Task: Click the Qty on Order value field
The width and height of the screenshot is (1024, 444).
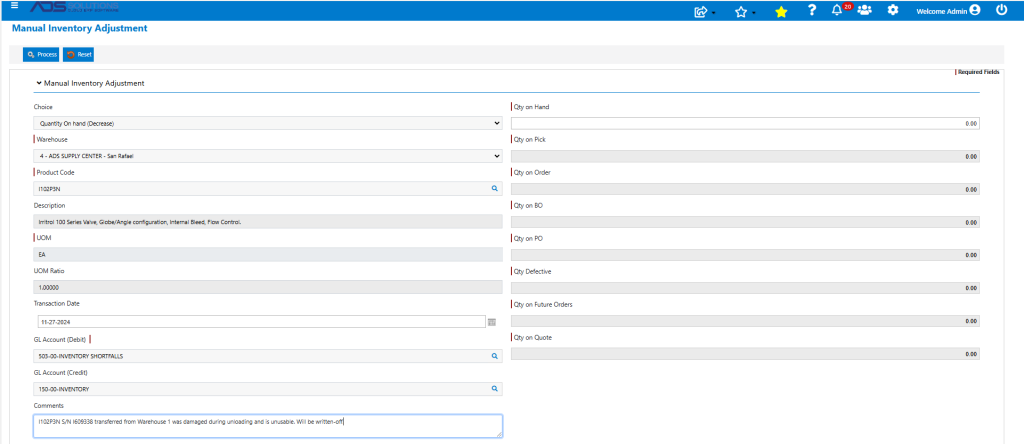Action: pos(745,189)
